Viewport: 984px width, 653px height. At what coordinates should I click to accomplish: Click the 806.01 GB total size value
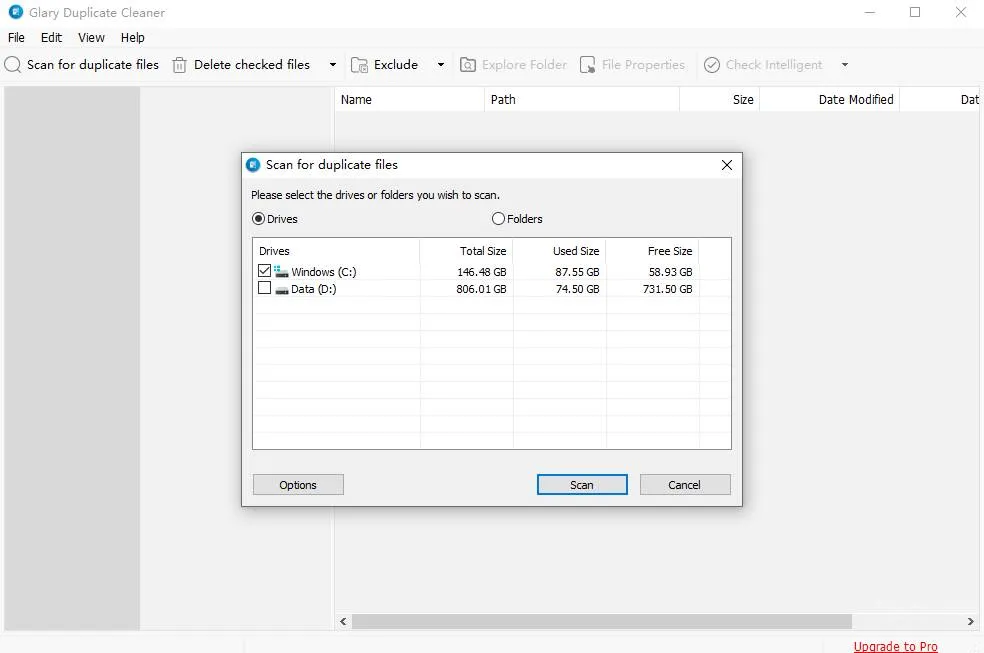[481, 289]
